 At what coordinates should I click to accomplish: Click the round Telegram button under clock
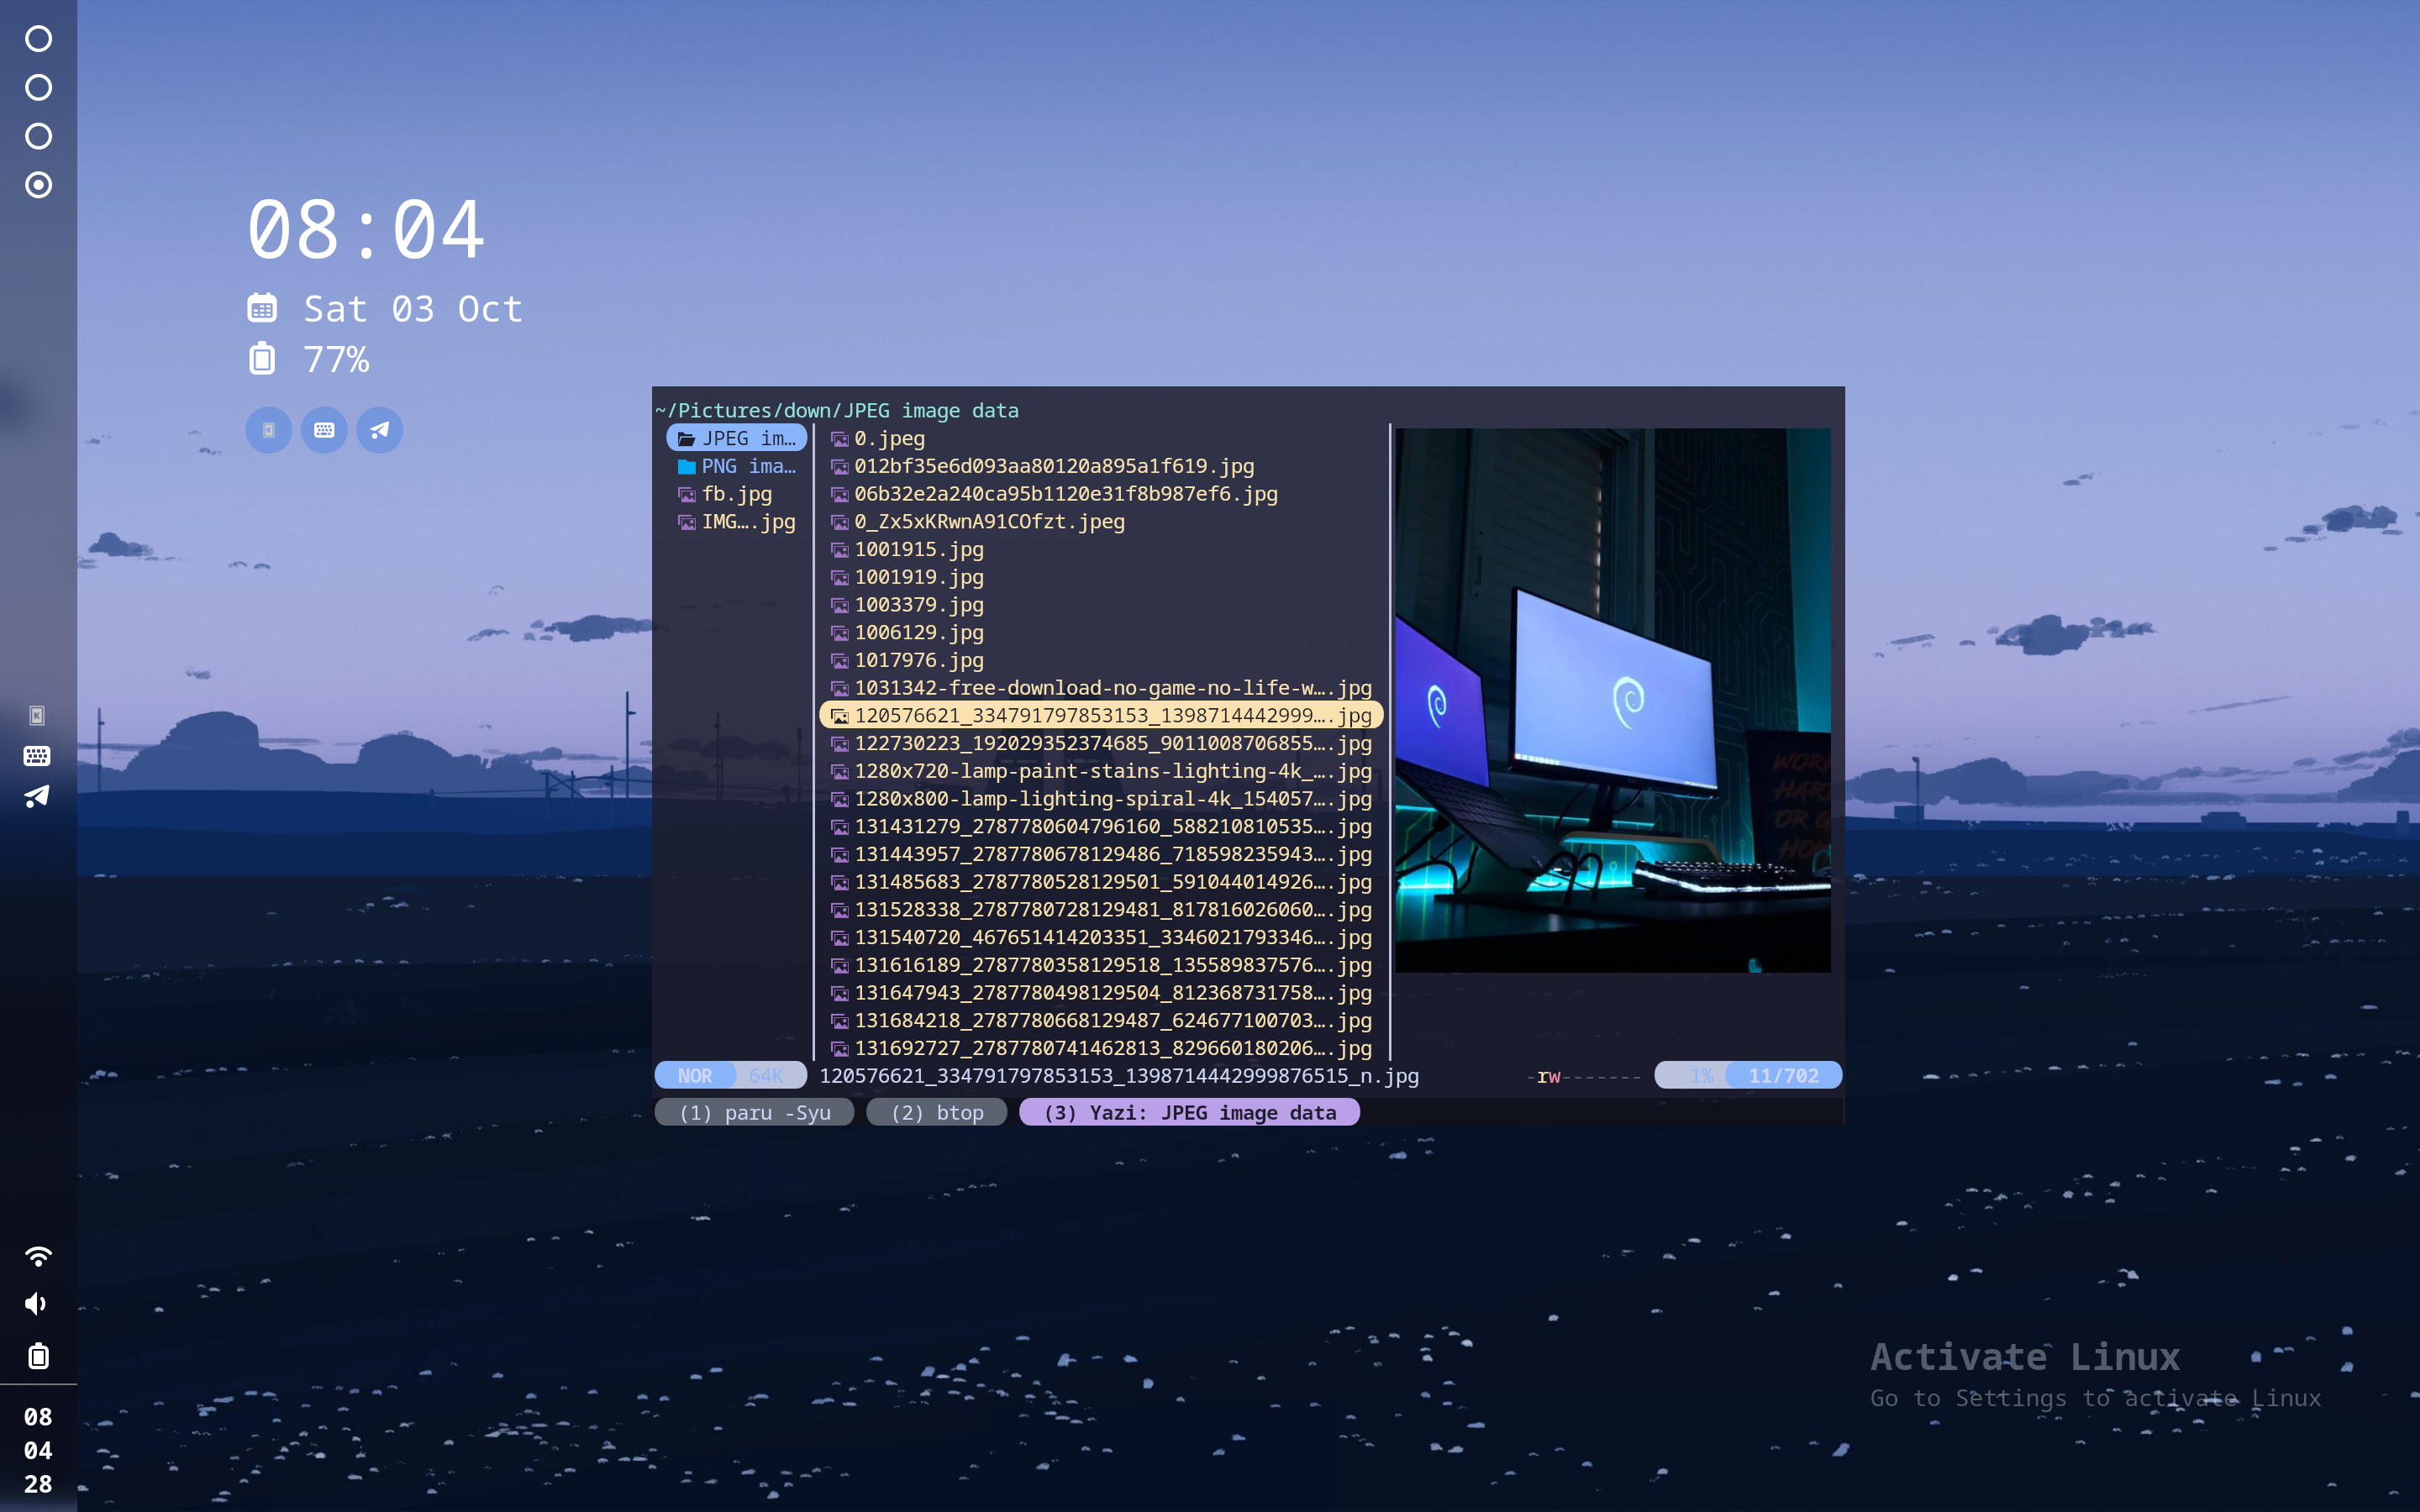tap(380, 430)
